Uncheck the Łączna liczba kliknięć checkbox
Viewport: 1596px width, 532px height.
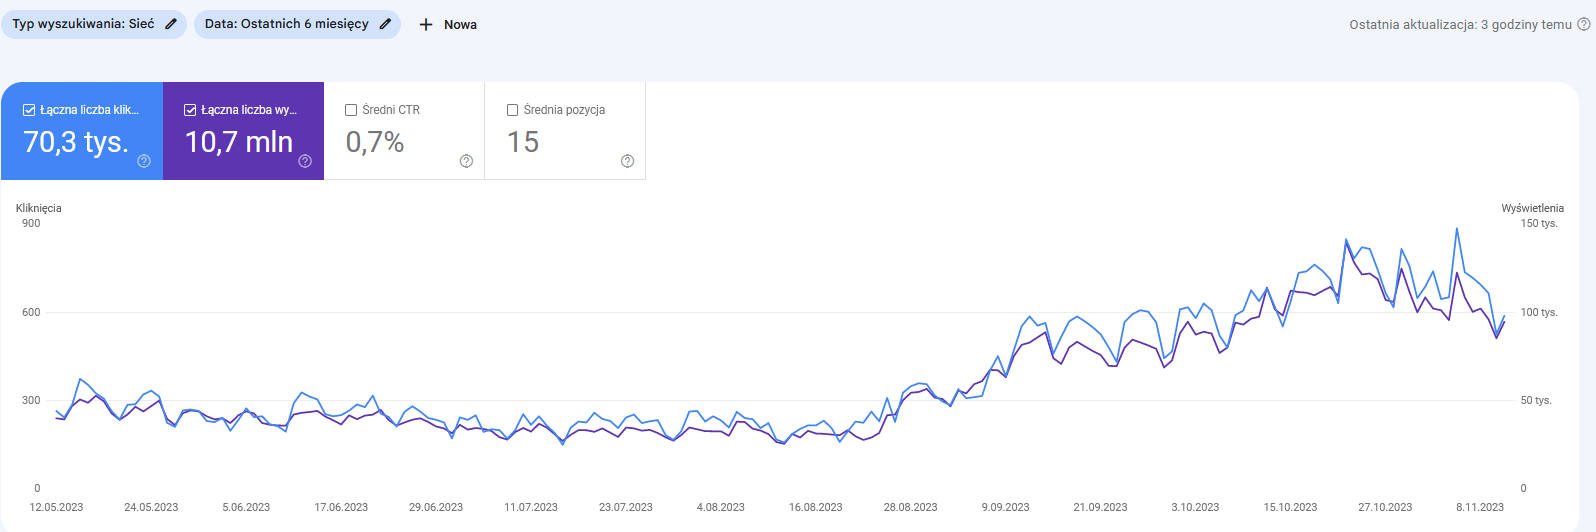[29, 110]
